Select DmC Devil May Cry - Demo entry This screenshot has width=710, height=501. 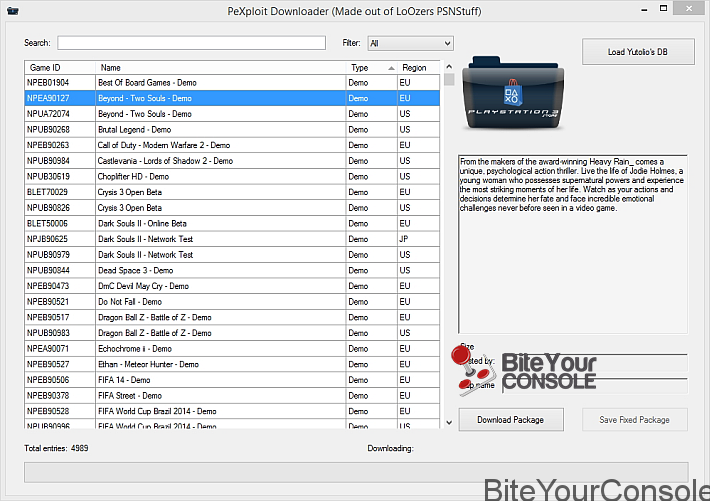tap(232, 286)
